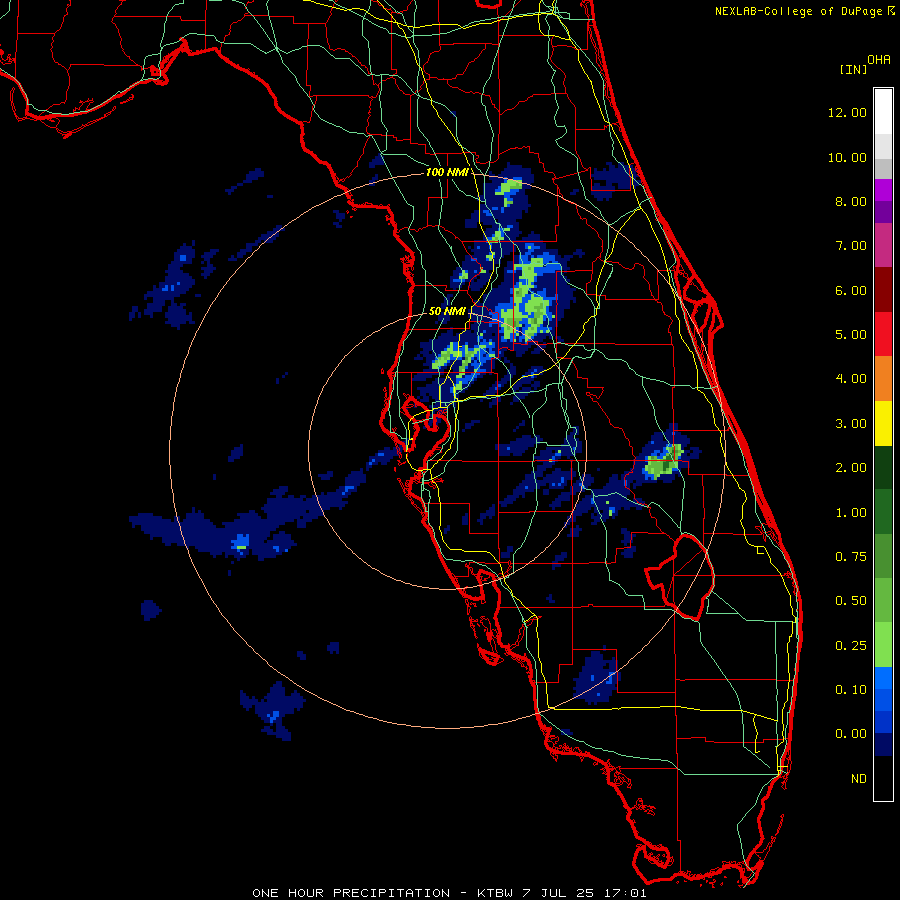Click the 4.00 legend value
The image size is (900, 900).
point(851,379)
